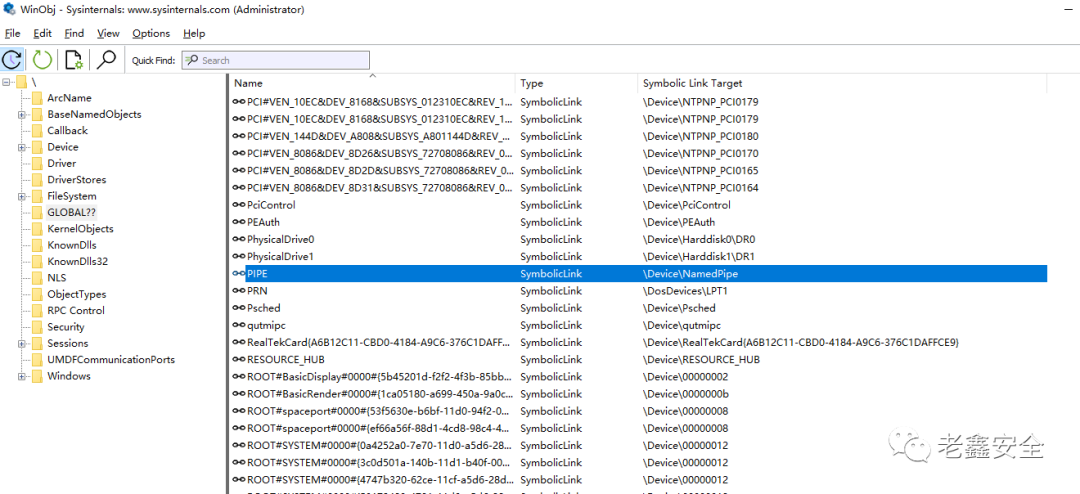The width and height of the screenshot is (1080, 494).
Task: Click the \Device\Harddisk0\DR0 target text
Action: [x=699, y=239]
